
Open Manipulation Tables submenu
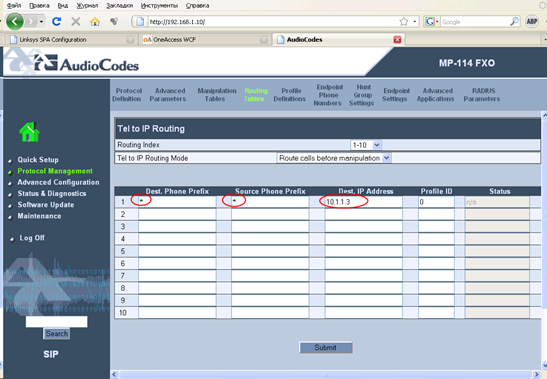pyautogui.click(x=216, y=95)
